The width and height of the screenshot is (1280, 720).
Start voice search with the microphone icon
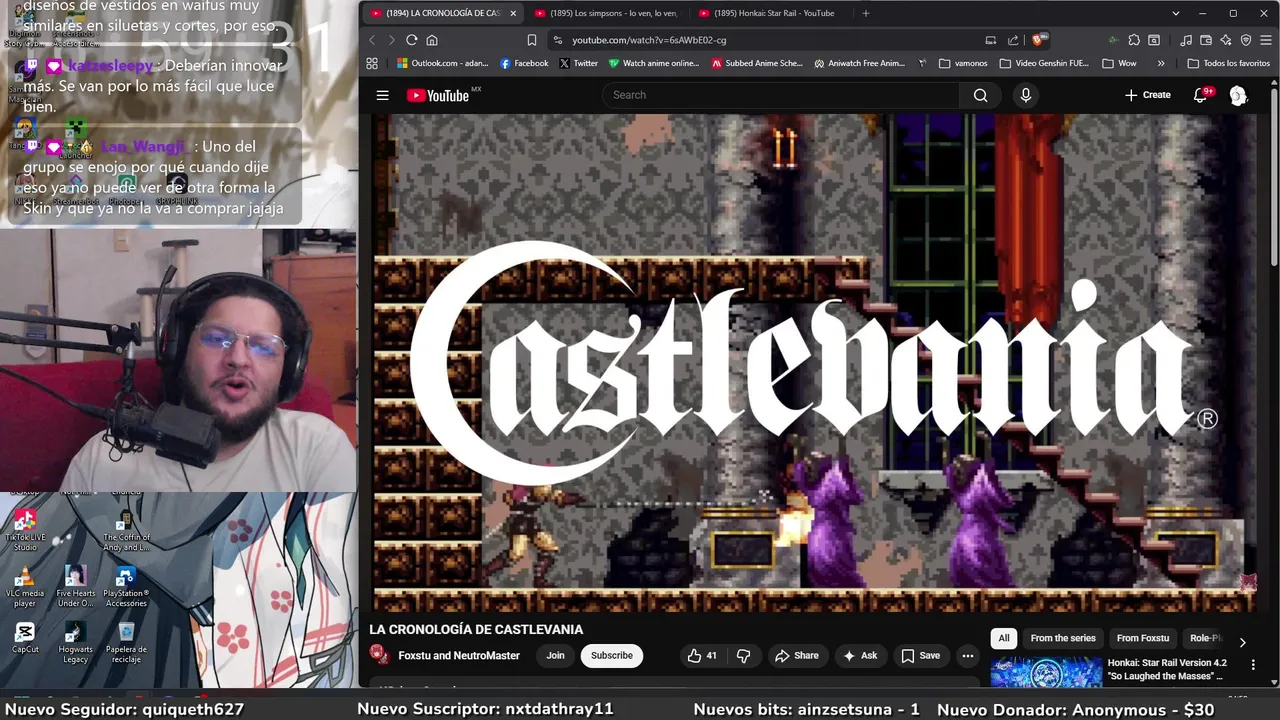click(1025, 95)
